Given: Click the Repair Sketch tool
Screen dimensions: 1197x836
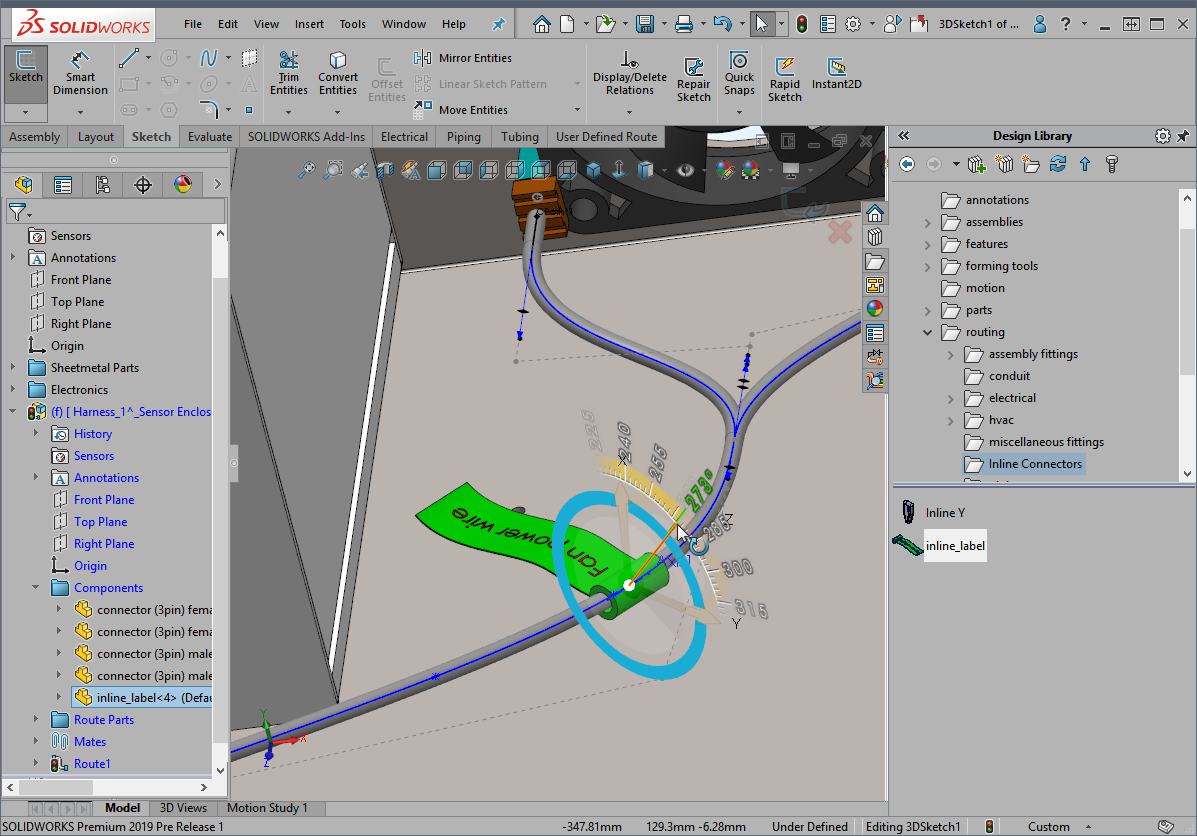Looking at the screenshot, I should pos(693,79).
